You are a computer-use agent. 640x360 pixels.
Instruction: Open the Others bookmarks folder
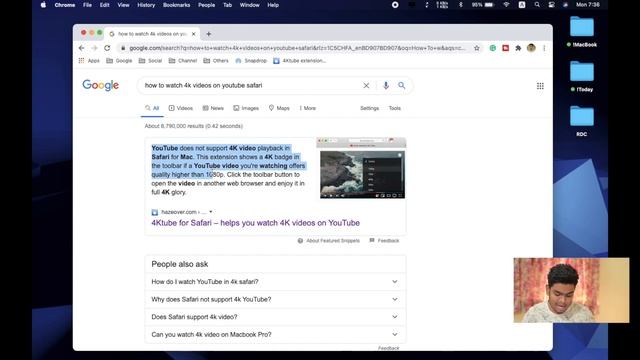click(x=216, y=61)
